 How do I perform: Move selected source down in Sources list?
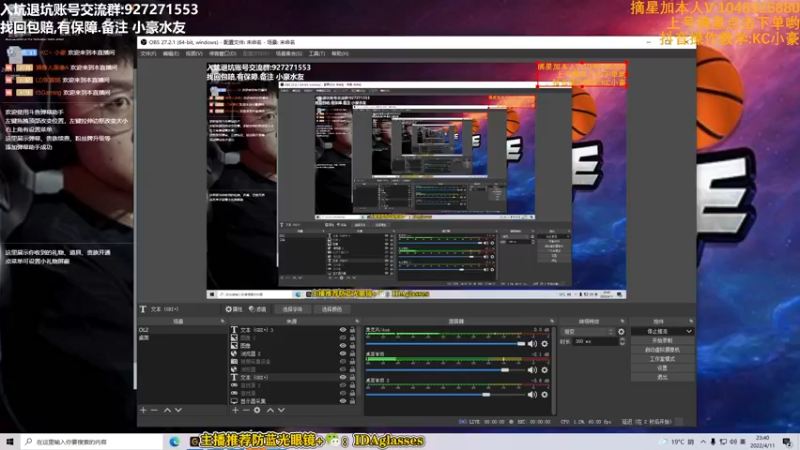pos(281,410)
